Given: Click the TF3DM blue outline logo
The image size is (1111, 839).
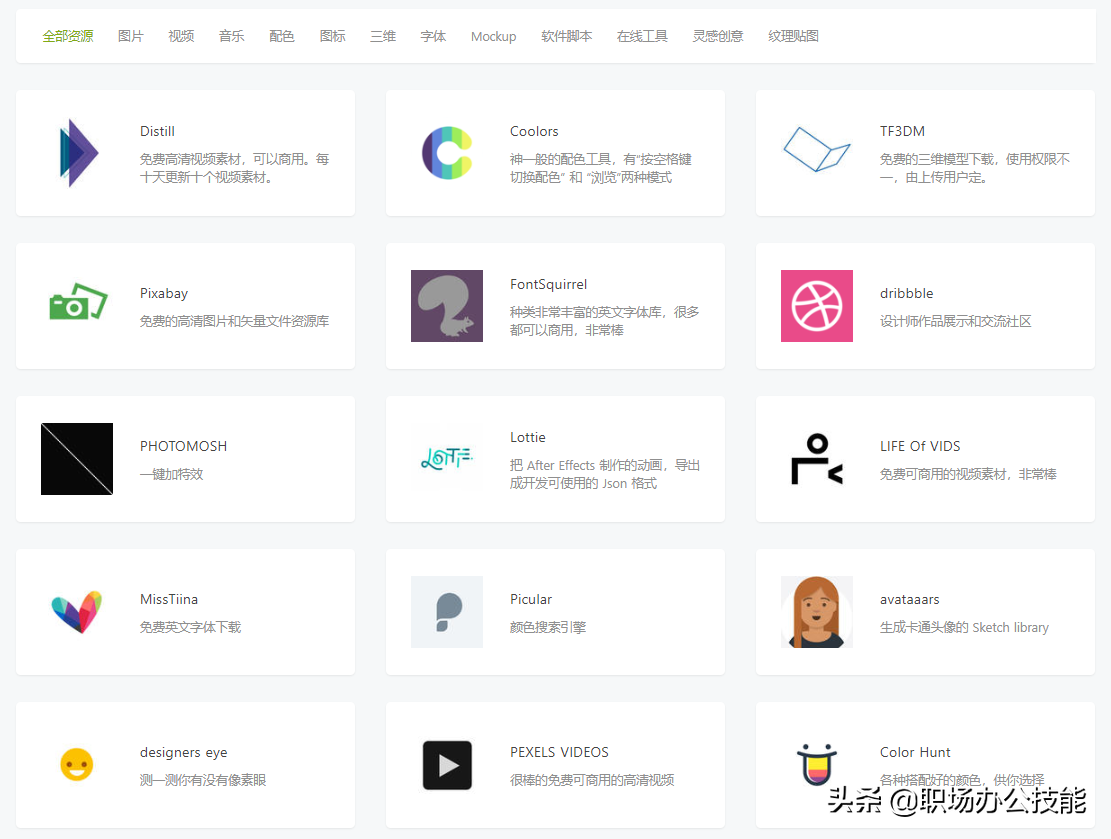Looking at the screenshot, I should (816, 150).
